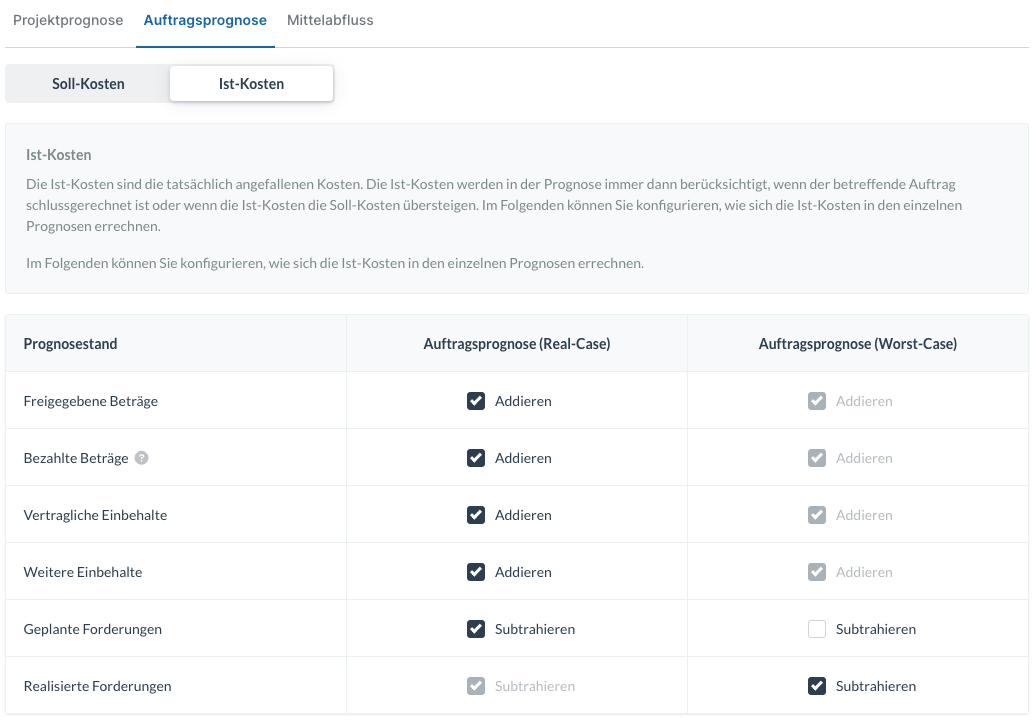This screenshot has height=725, width=1036.
Task: Uncheck Real-Case Subtrahieren for Geplante Forderungen
Action: (476, 629)
